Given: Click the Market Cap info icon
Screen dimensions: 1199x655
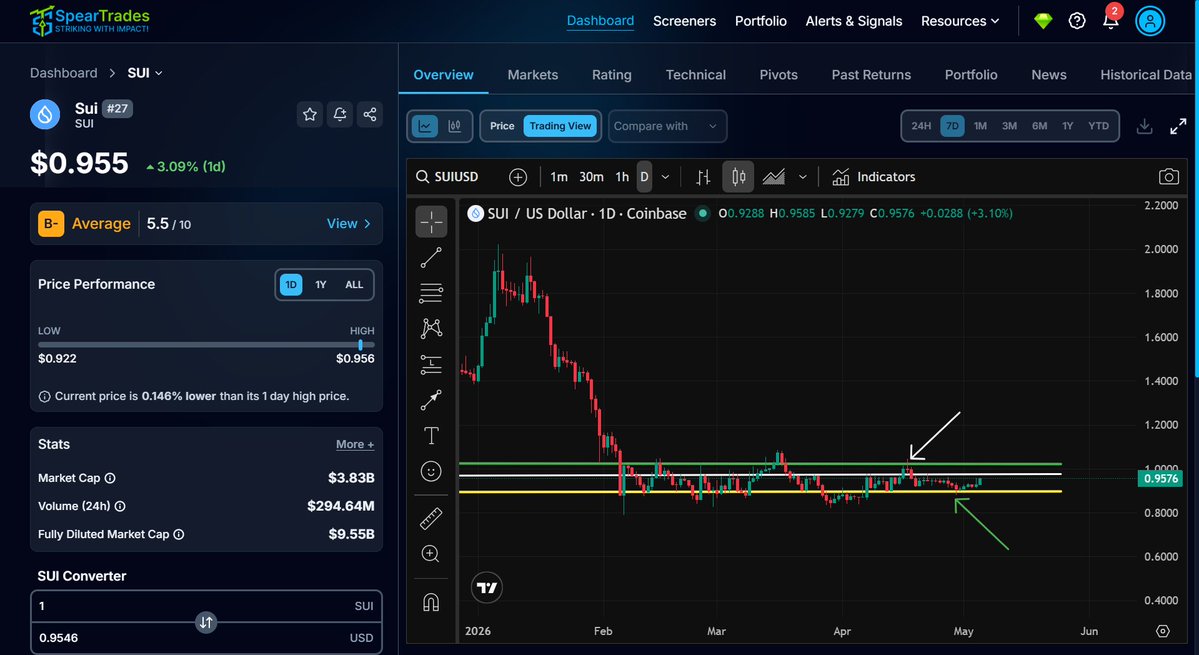Looking at the screenshot, I should (110, 478).
